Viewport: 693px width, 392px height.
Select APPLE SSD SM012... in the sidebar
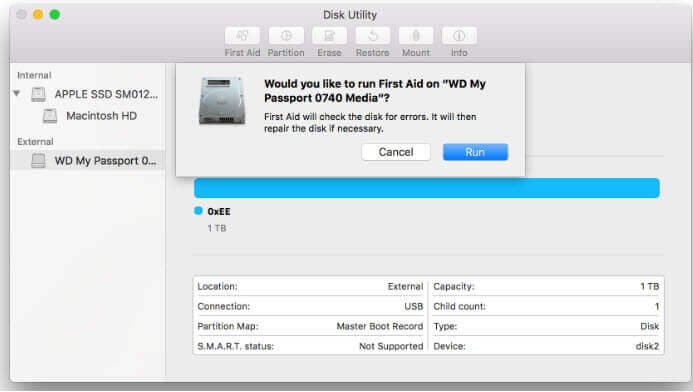click(x=106, y=94)
